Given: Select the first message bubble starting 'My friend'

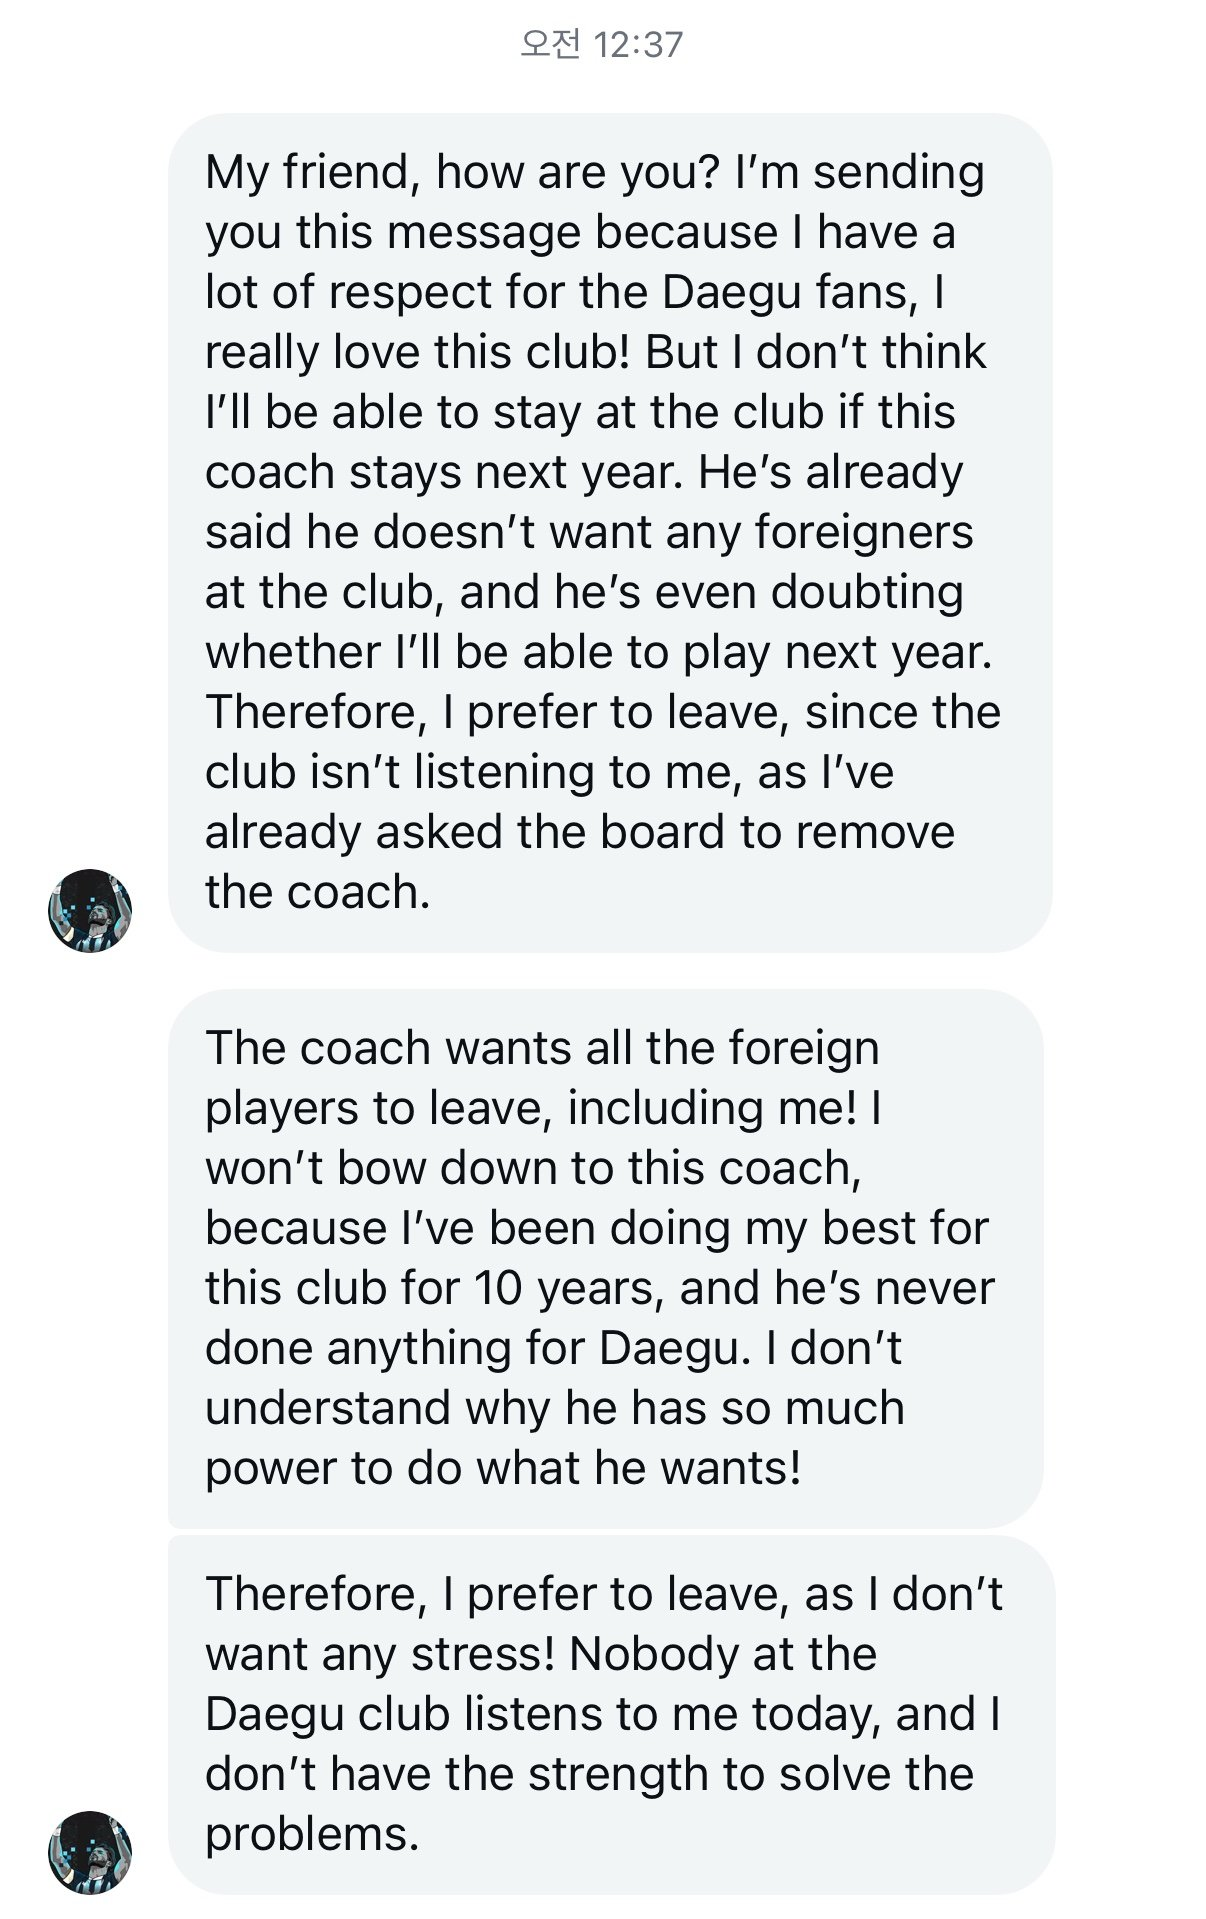Looking at the screenshot, I should pos(610,532).
